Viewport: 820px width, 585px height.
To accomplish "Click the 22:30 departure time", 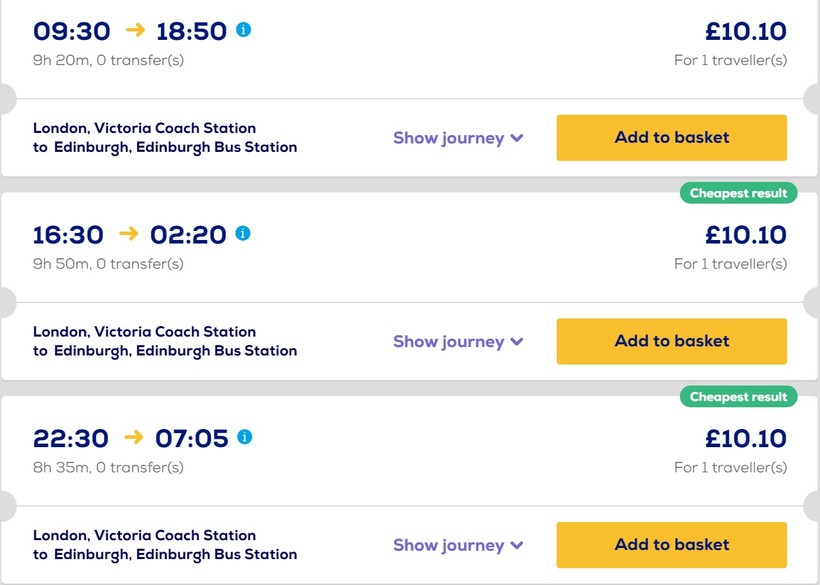I will tap(71, 438).
